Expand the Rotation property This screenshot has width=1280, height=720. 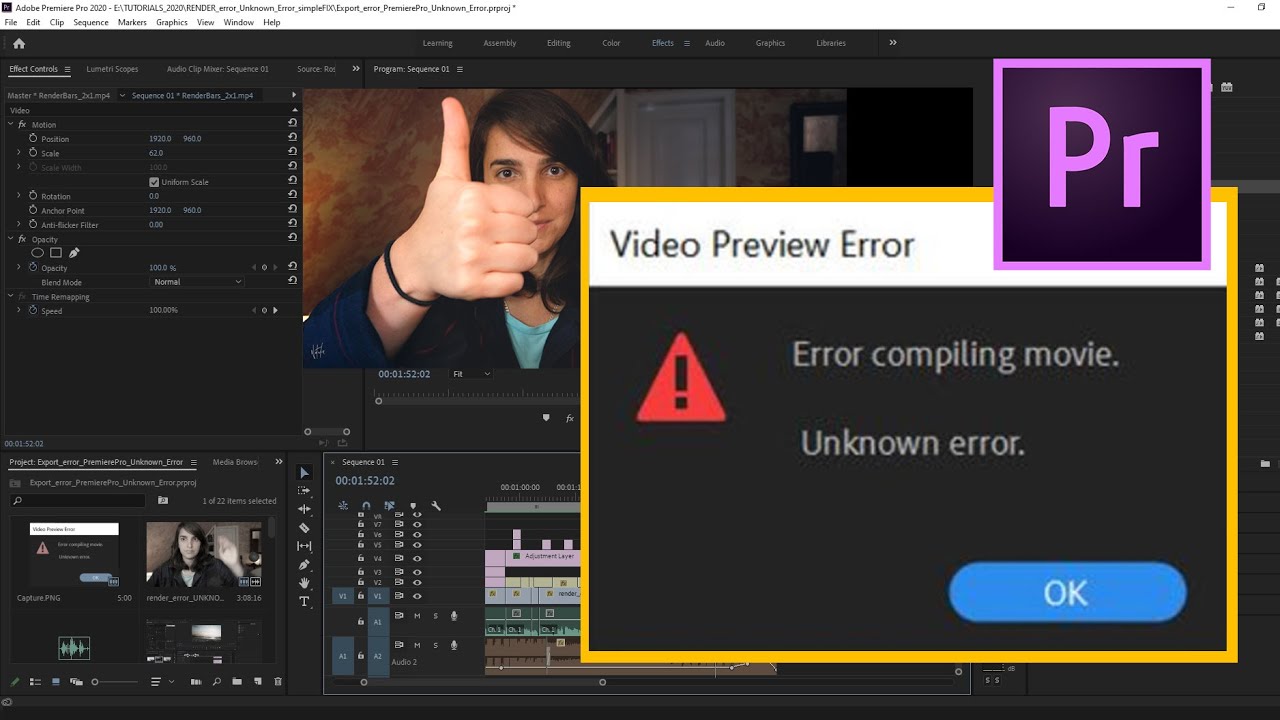(18, 196)
